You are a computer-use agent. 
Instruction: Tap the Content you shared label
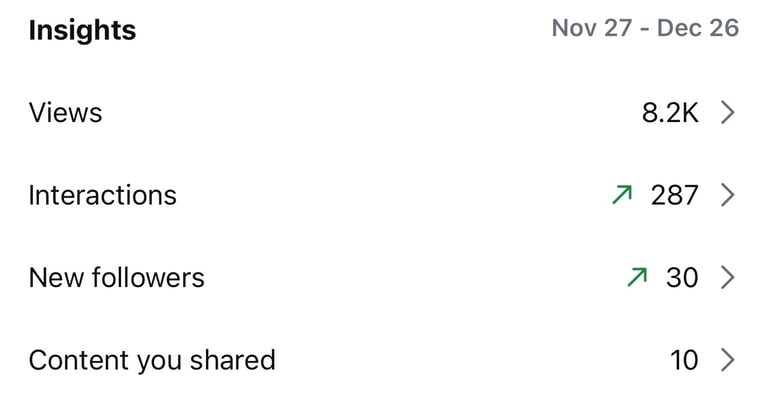151,359
